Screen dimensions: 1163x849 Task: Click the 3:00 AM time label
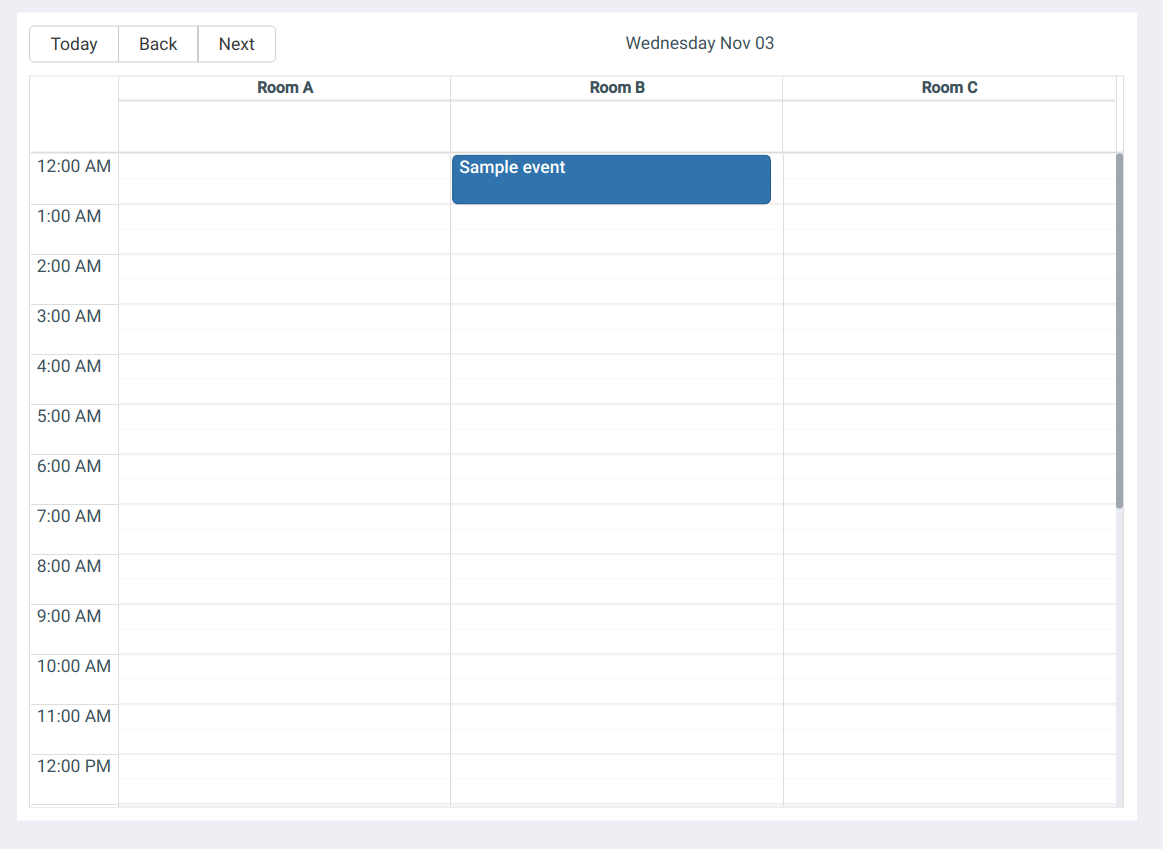pos(69,317)
